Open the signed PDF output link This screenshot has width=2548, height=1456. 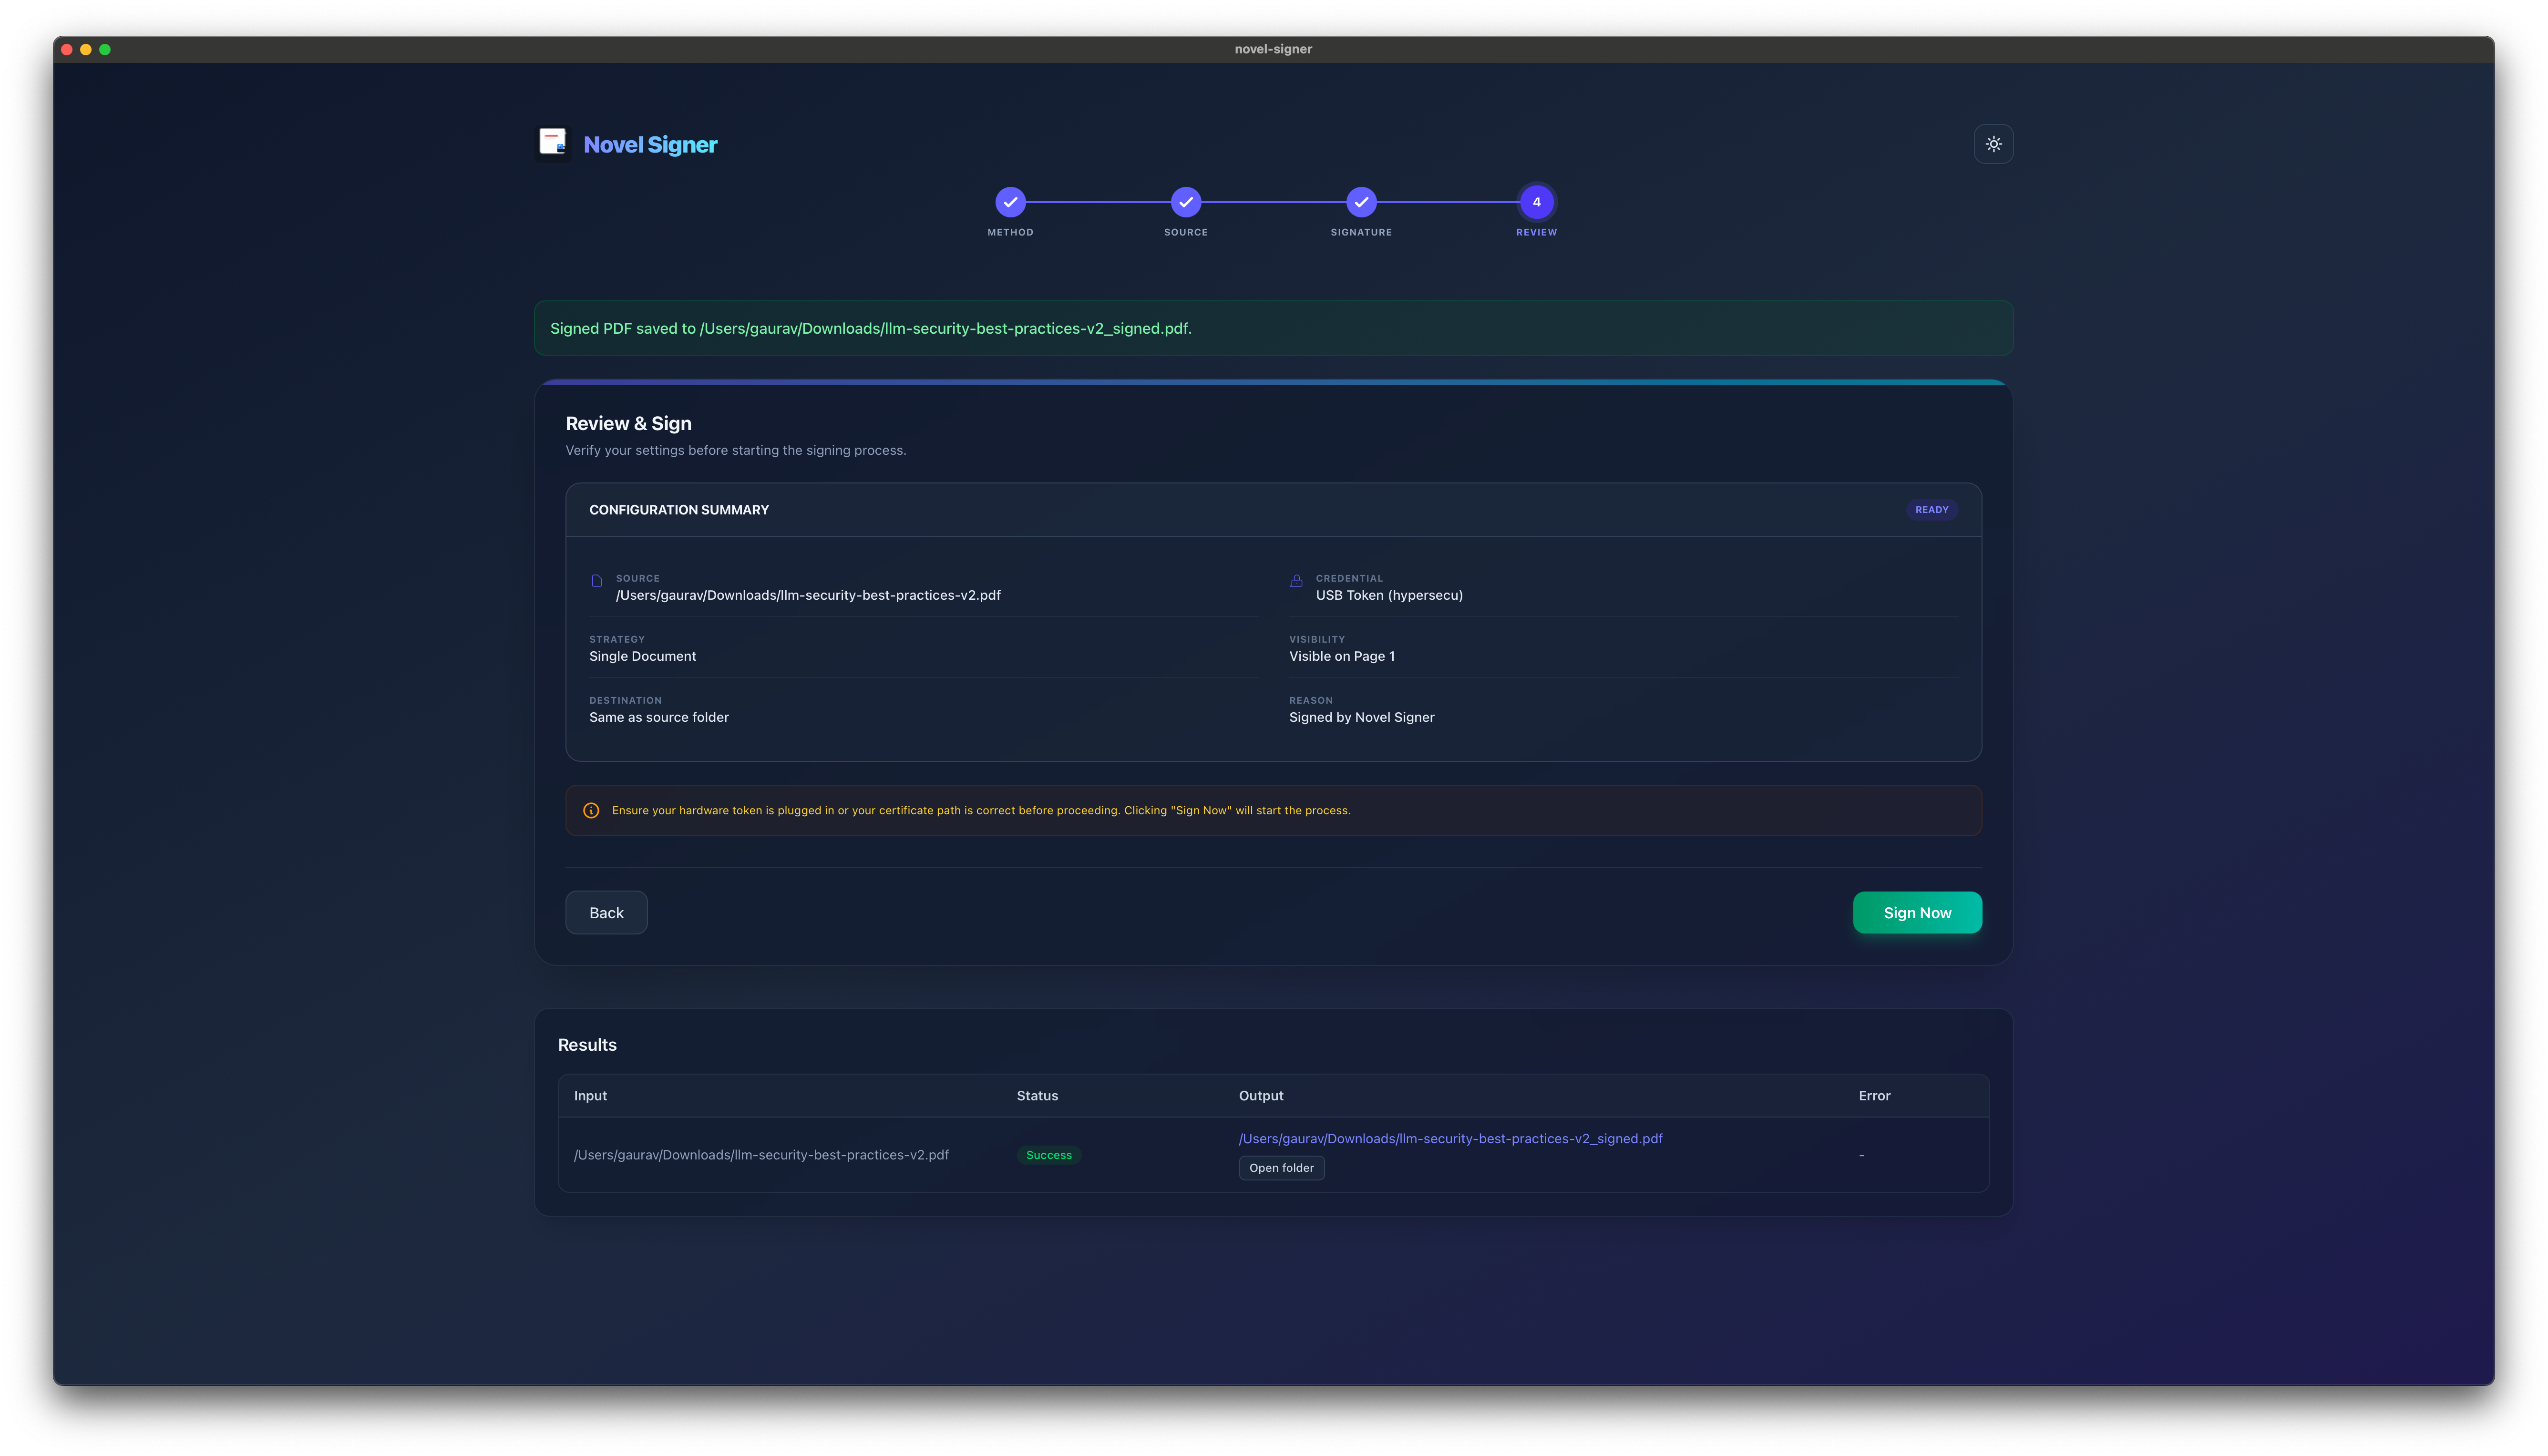(x=1450, y=1139)
